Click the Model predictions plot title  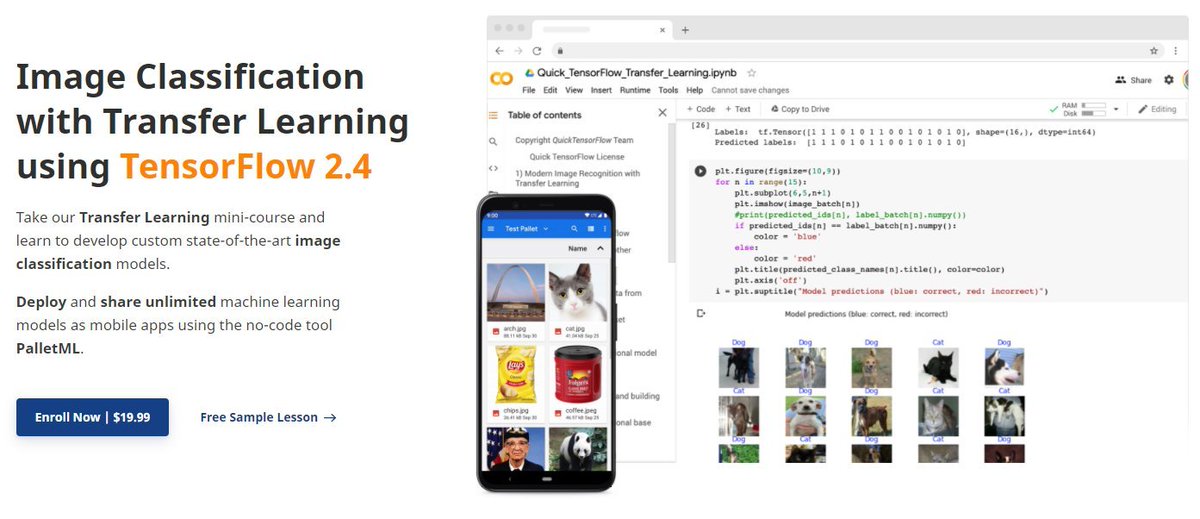tap(868, 314)
